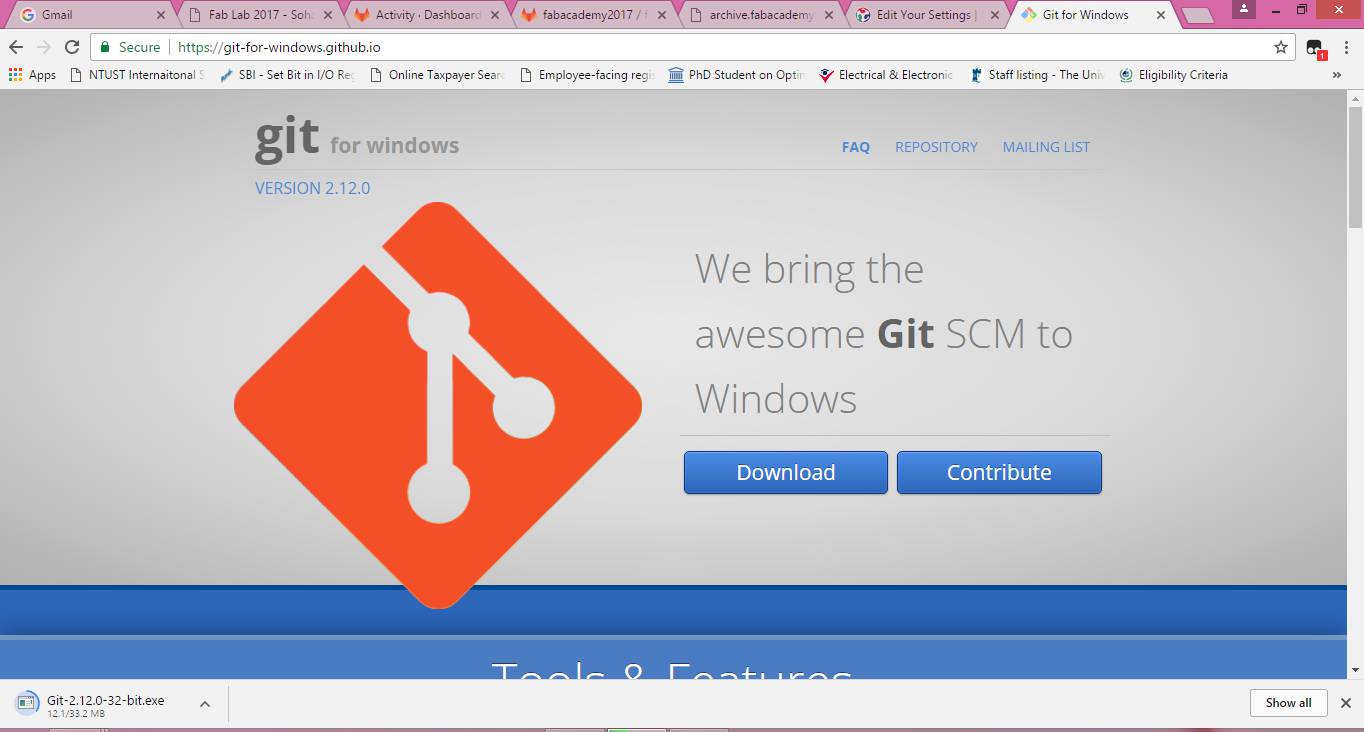Open NTUST International bookmark
The height and width of the screenshot is (732, 1364).
point(137,75)
